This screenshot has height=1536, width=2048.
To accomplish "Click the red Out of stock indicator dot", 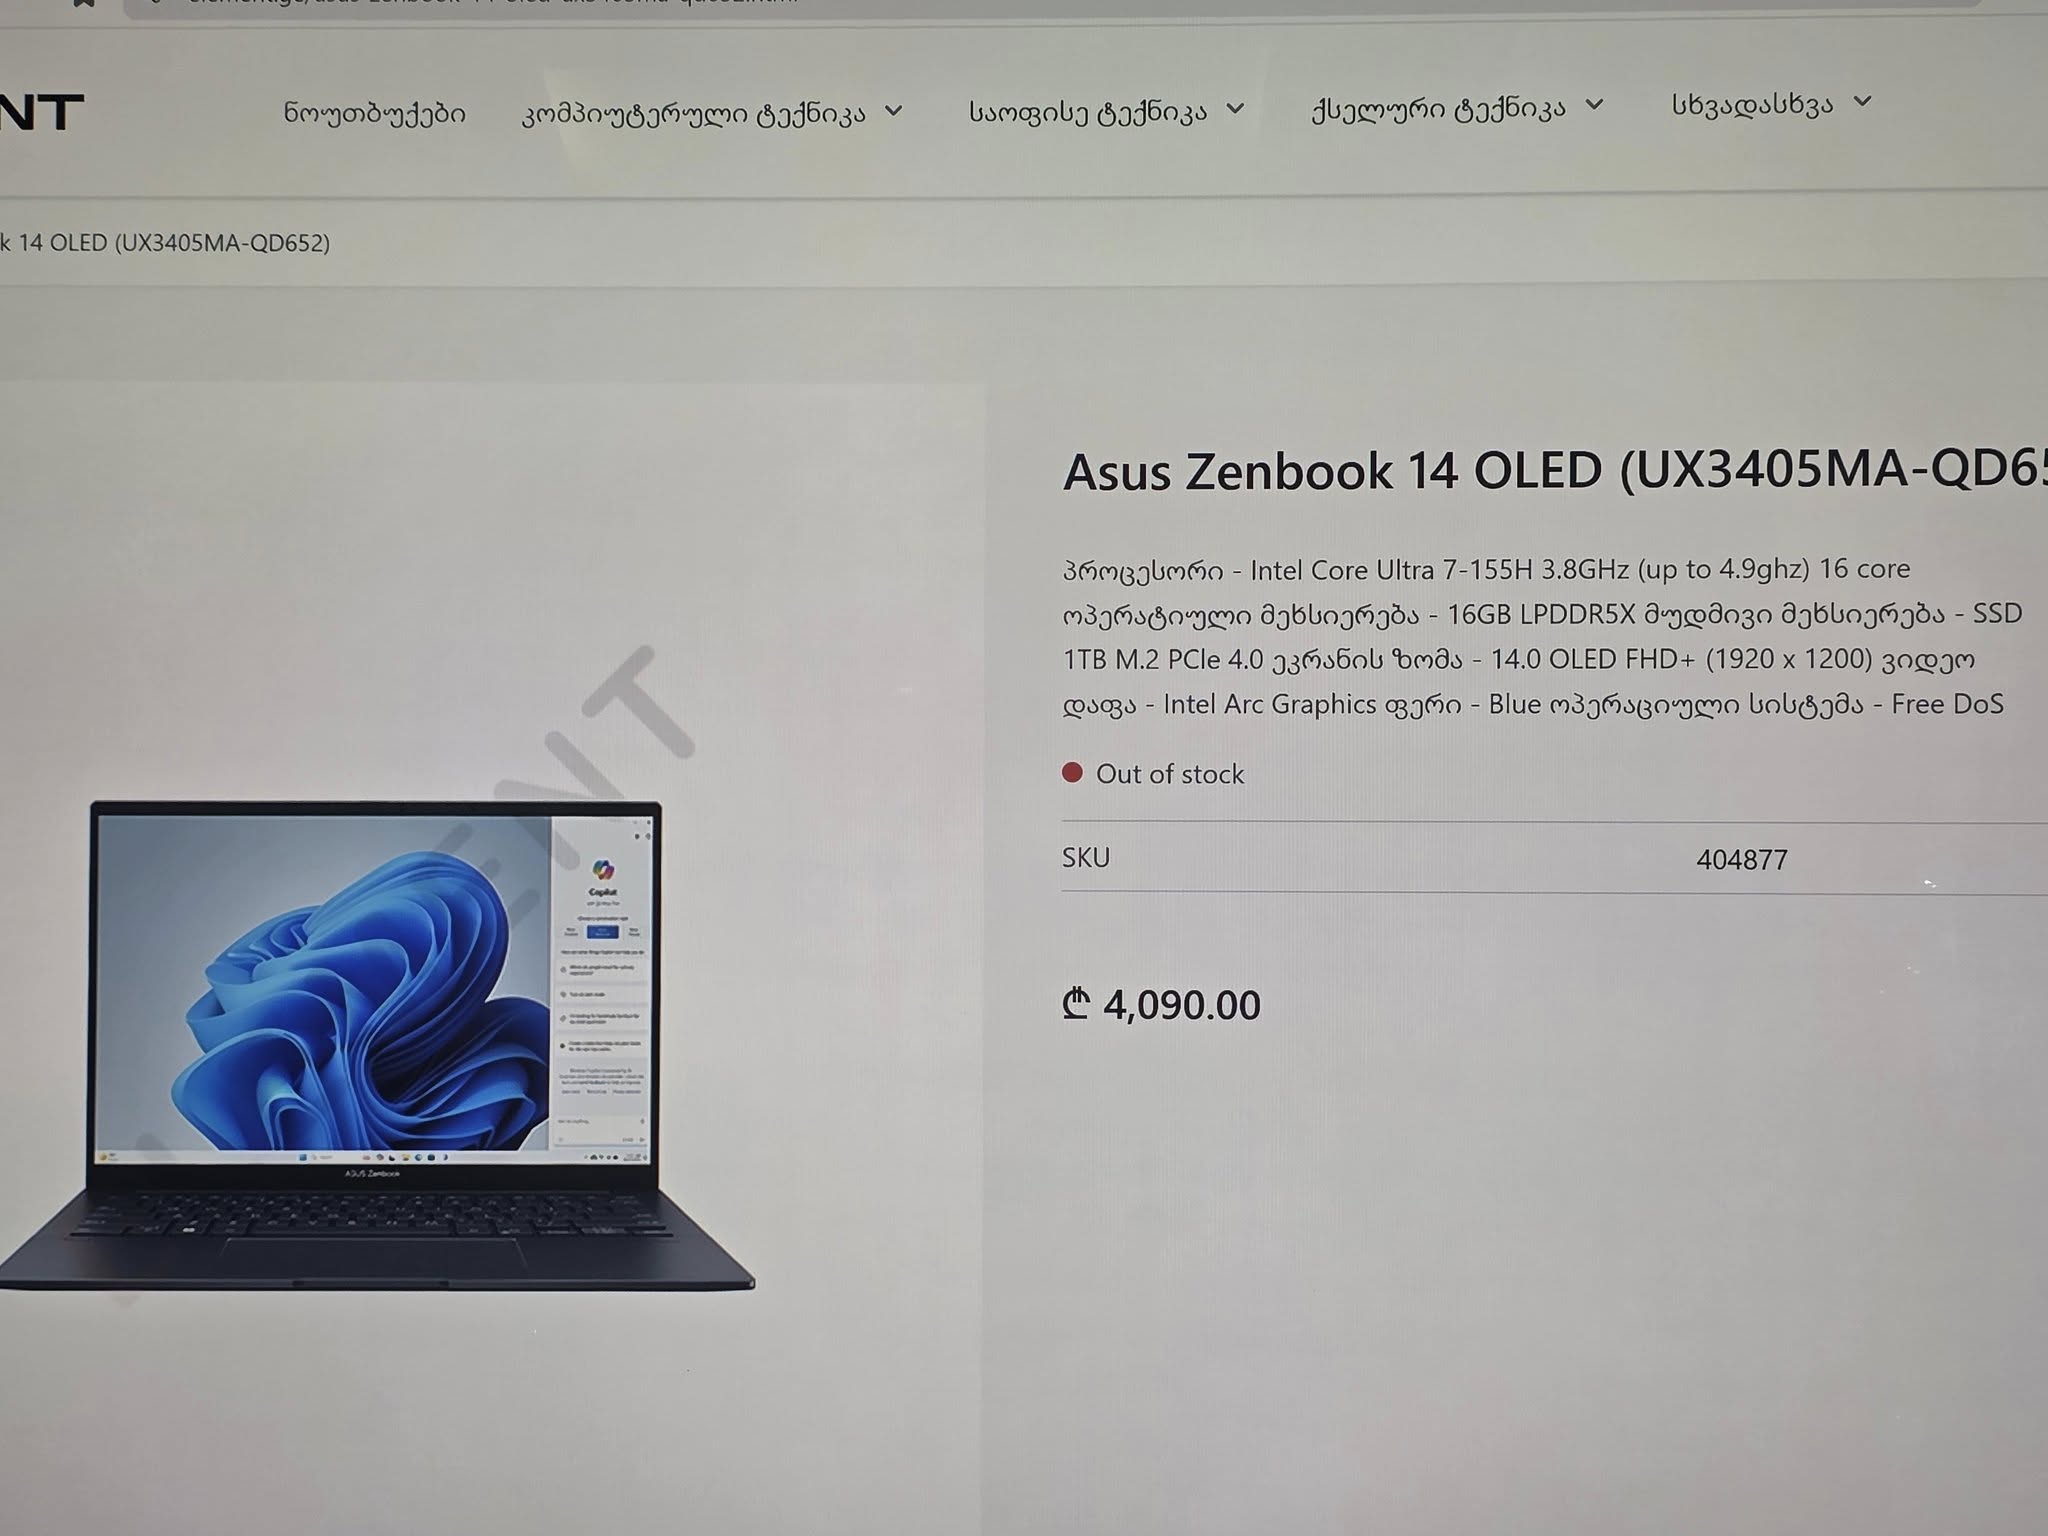I will click(1072, 772).
